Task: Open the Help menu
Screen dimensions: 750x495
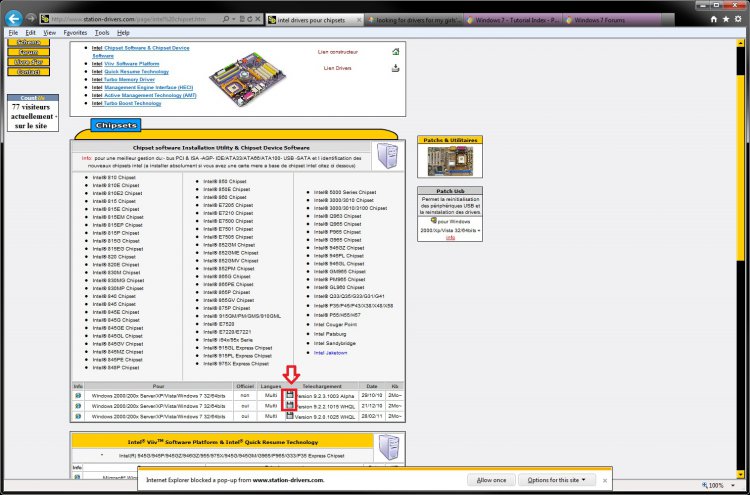Action: pyautogui.click(x=123, y=33)
